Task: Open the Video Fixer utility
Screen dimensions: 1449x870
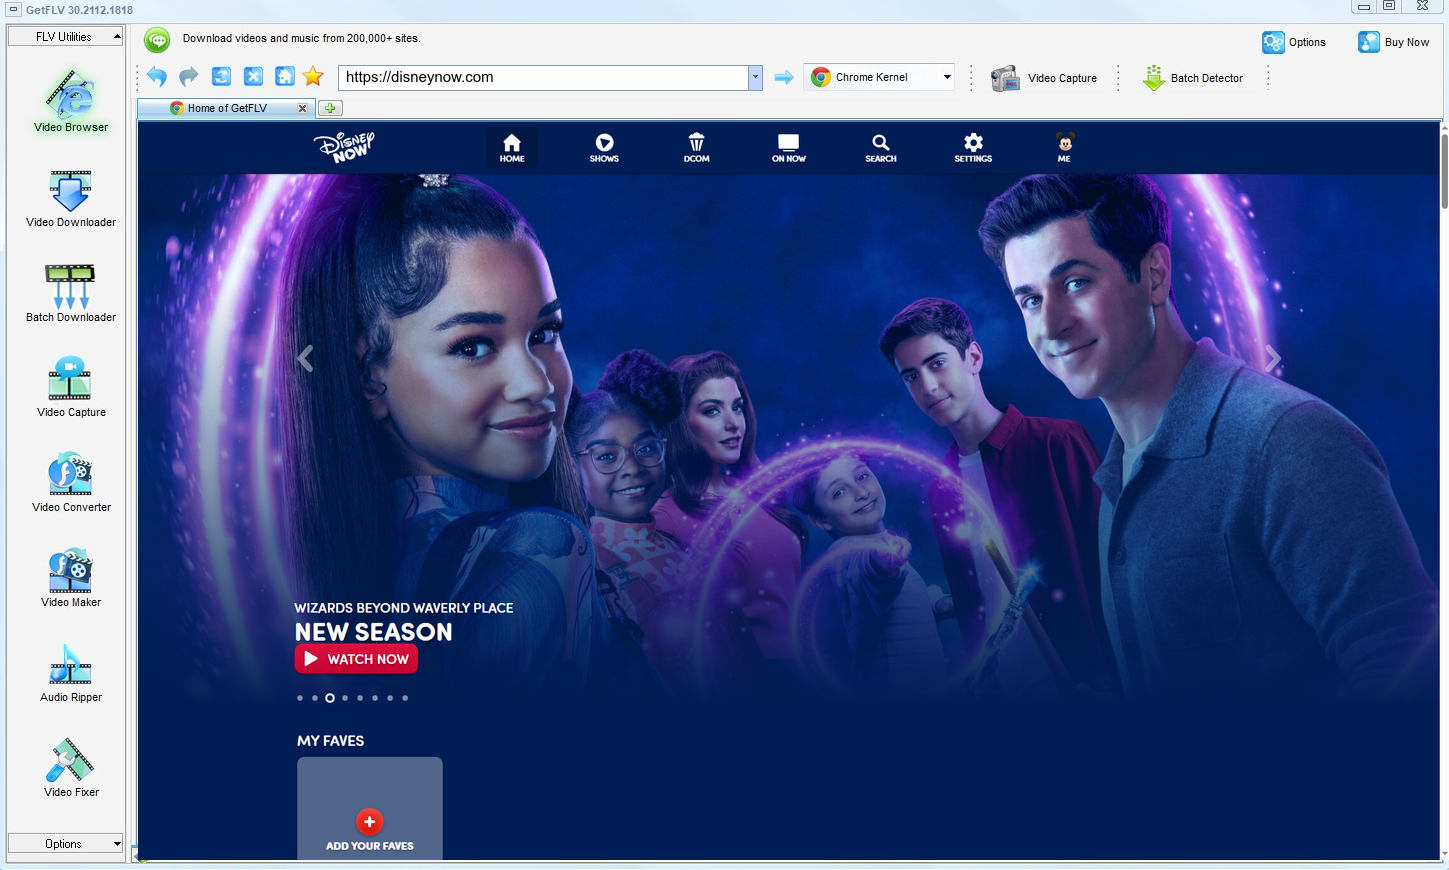Action: coord(71,767)
